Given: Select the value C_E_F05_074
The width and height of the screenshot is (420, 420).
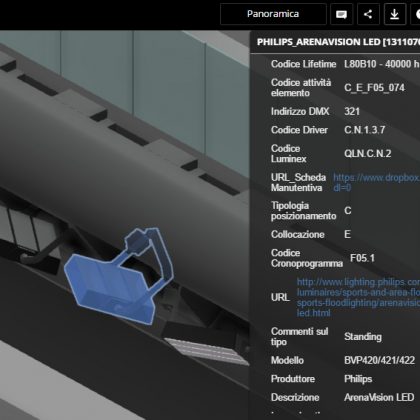Looking at the screenshot, I should point(374,88).
